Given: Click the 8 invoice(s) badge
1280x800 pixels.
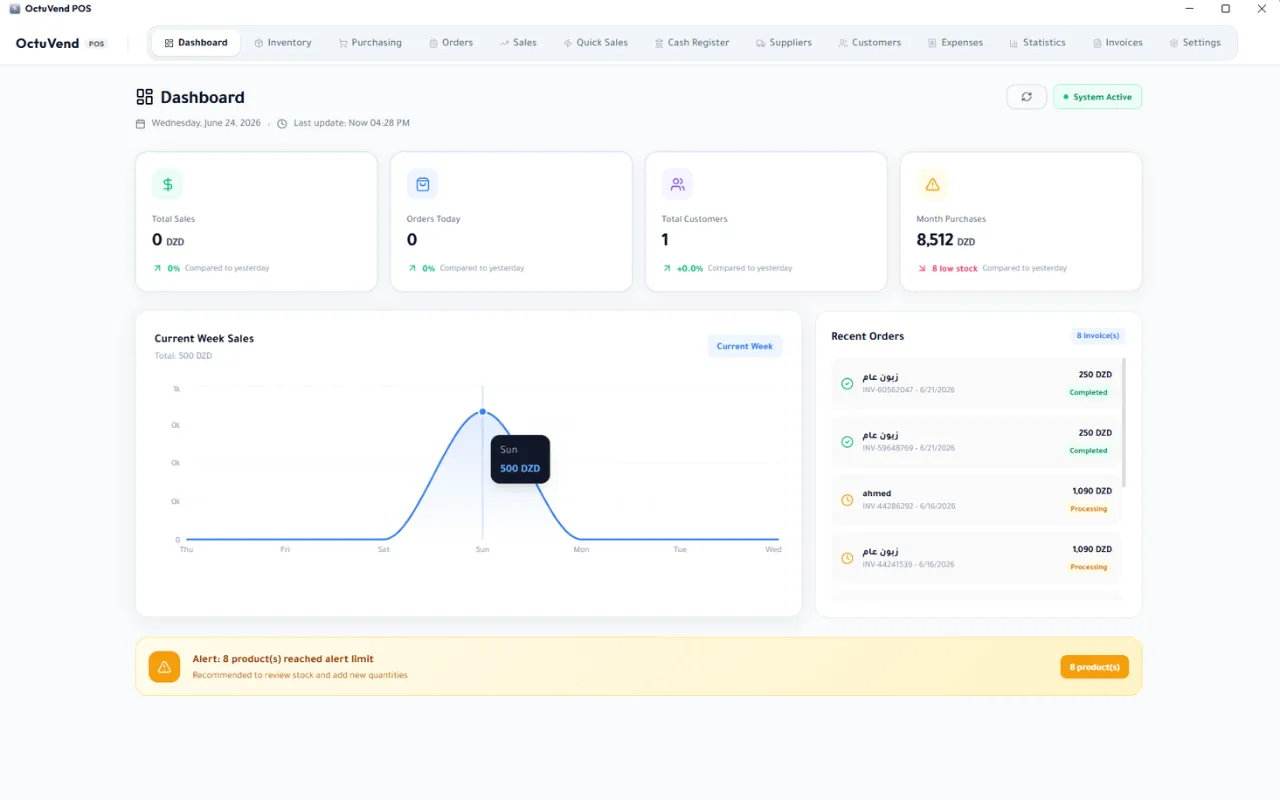Looking at the screenshot, I should (1098, 336).
